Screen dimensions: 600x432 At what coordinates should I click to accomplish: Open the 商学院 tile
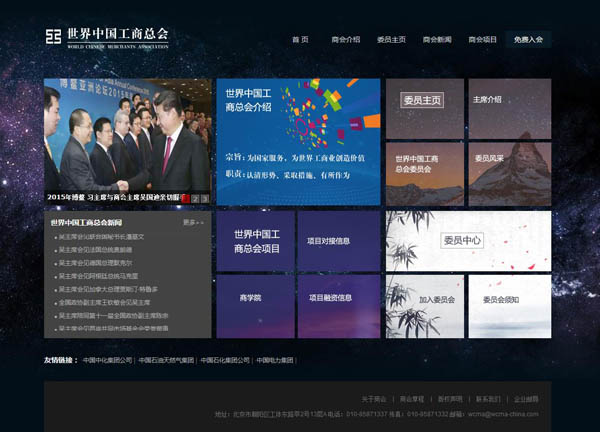[256, 307]
